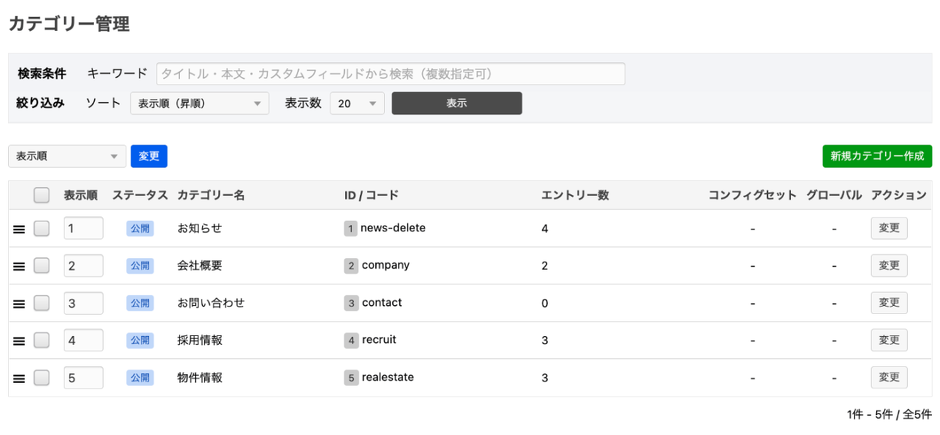The height and width of the screenshot is (435, 940).
Task: Click the keyword search input field
Action: point(390,74)
